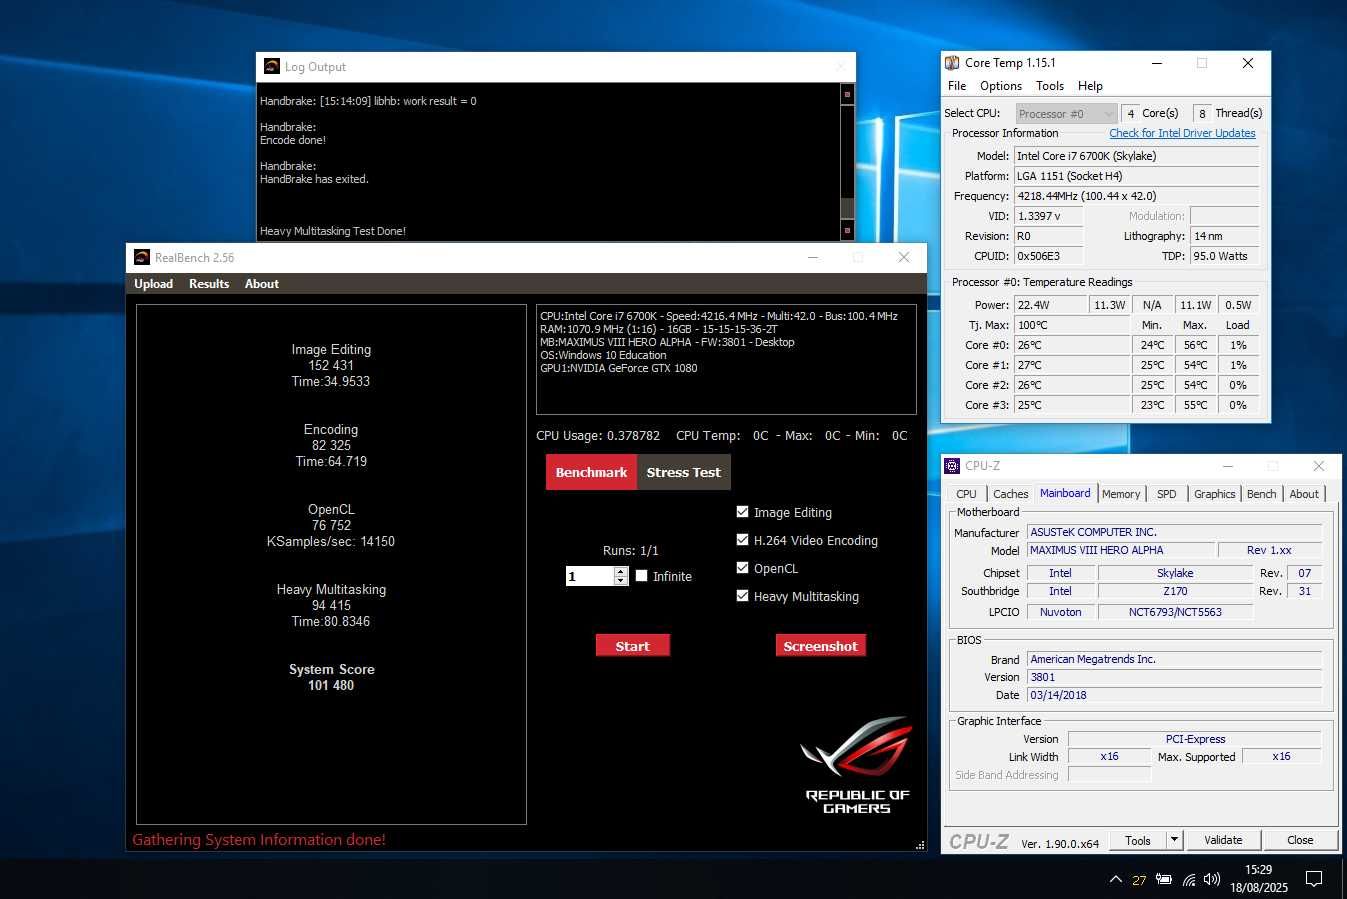The height and width of the screenshot is (899, 1347).
Task: Switch to CPU-Z Caches tab
Action: pyautogui.click(x=1010, y=494)
